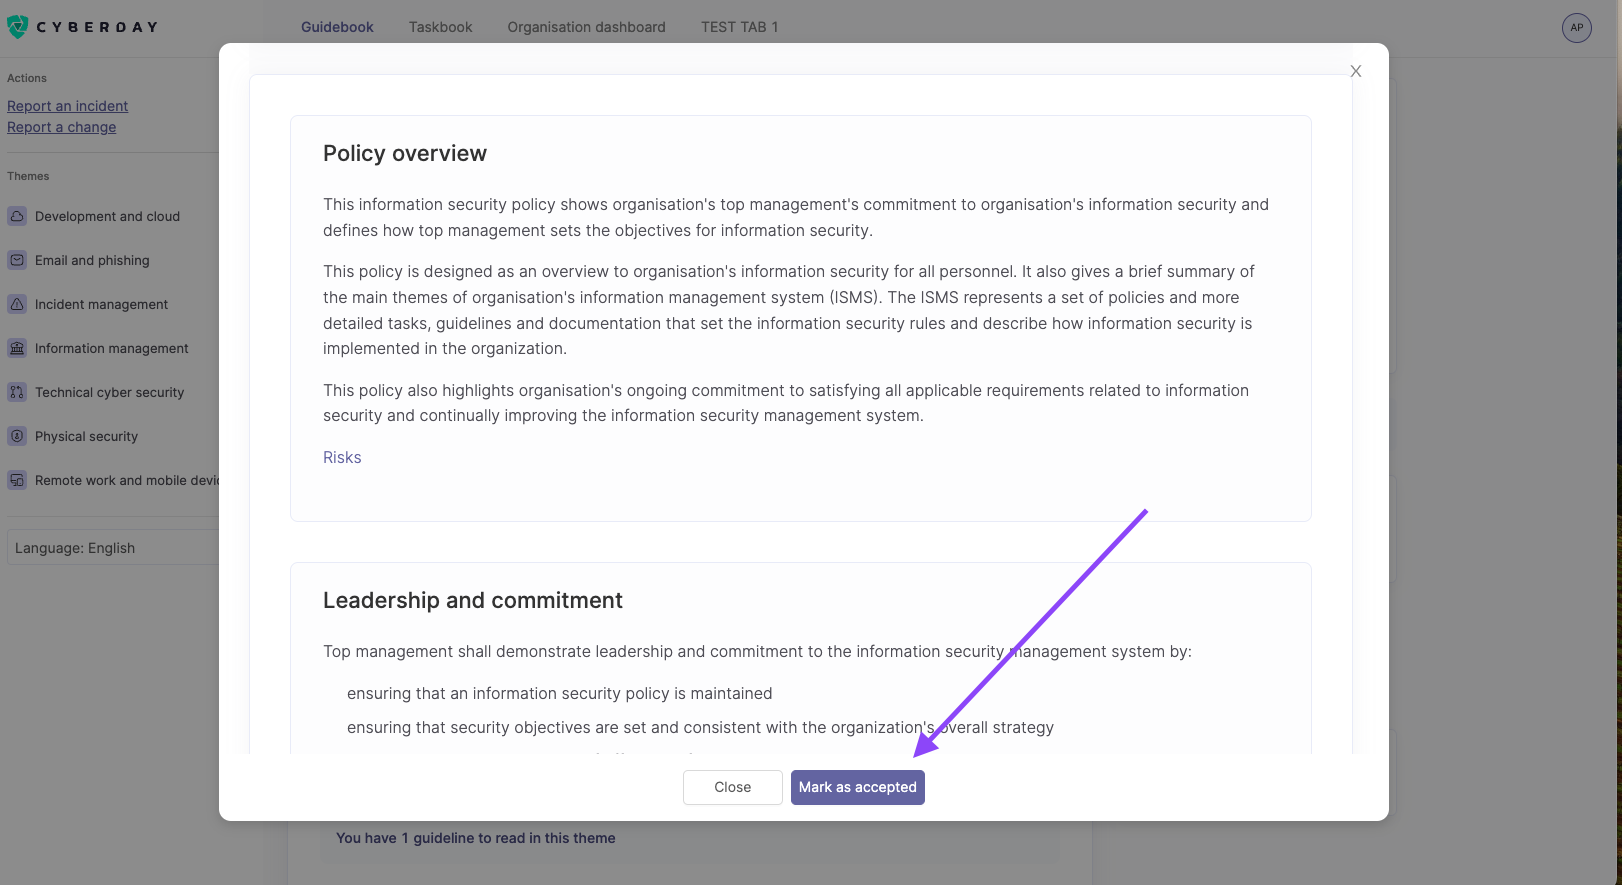Open the AP user avatar menu

click(1576, 27)
